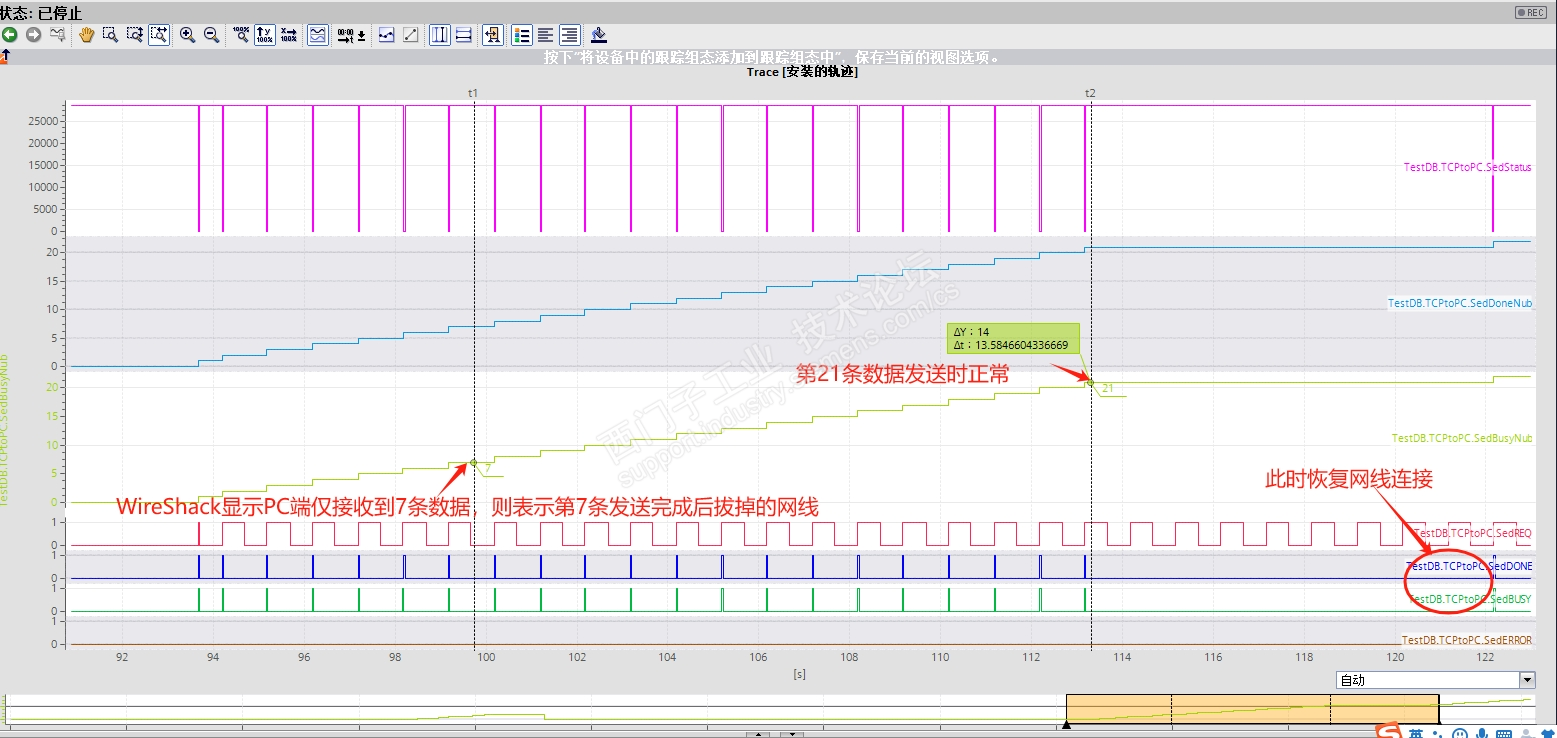
Task: Click the download arrow icon beside time unit
Action: (361, 35)
